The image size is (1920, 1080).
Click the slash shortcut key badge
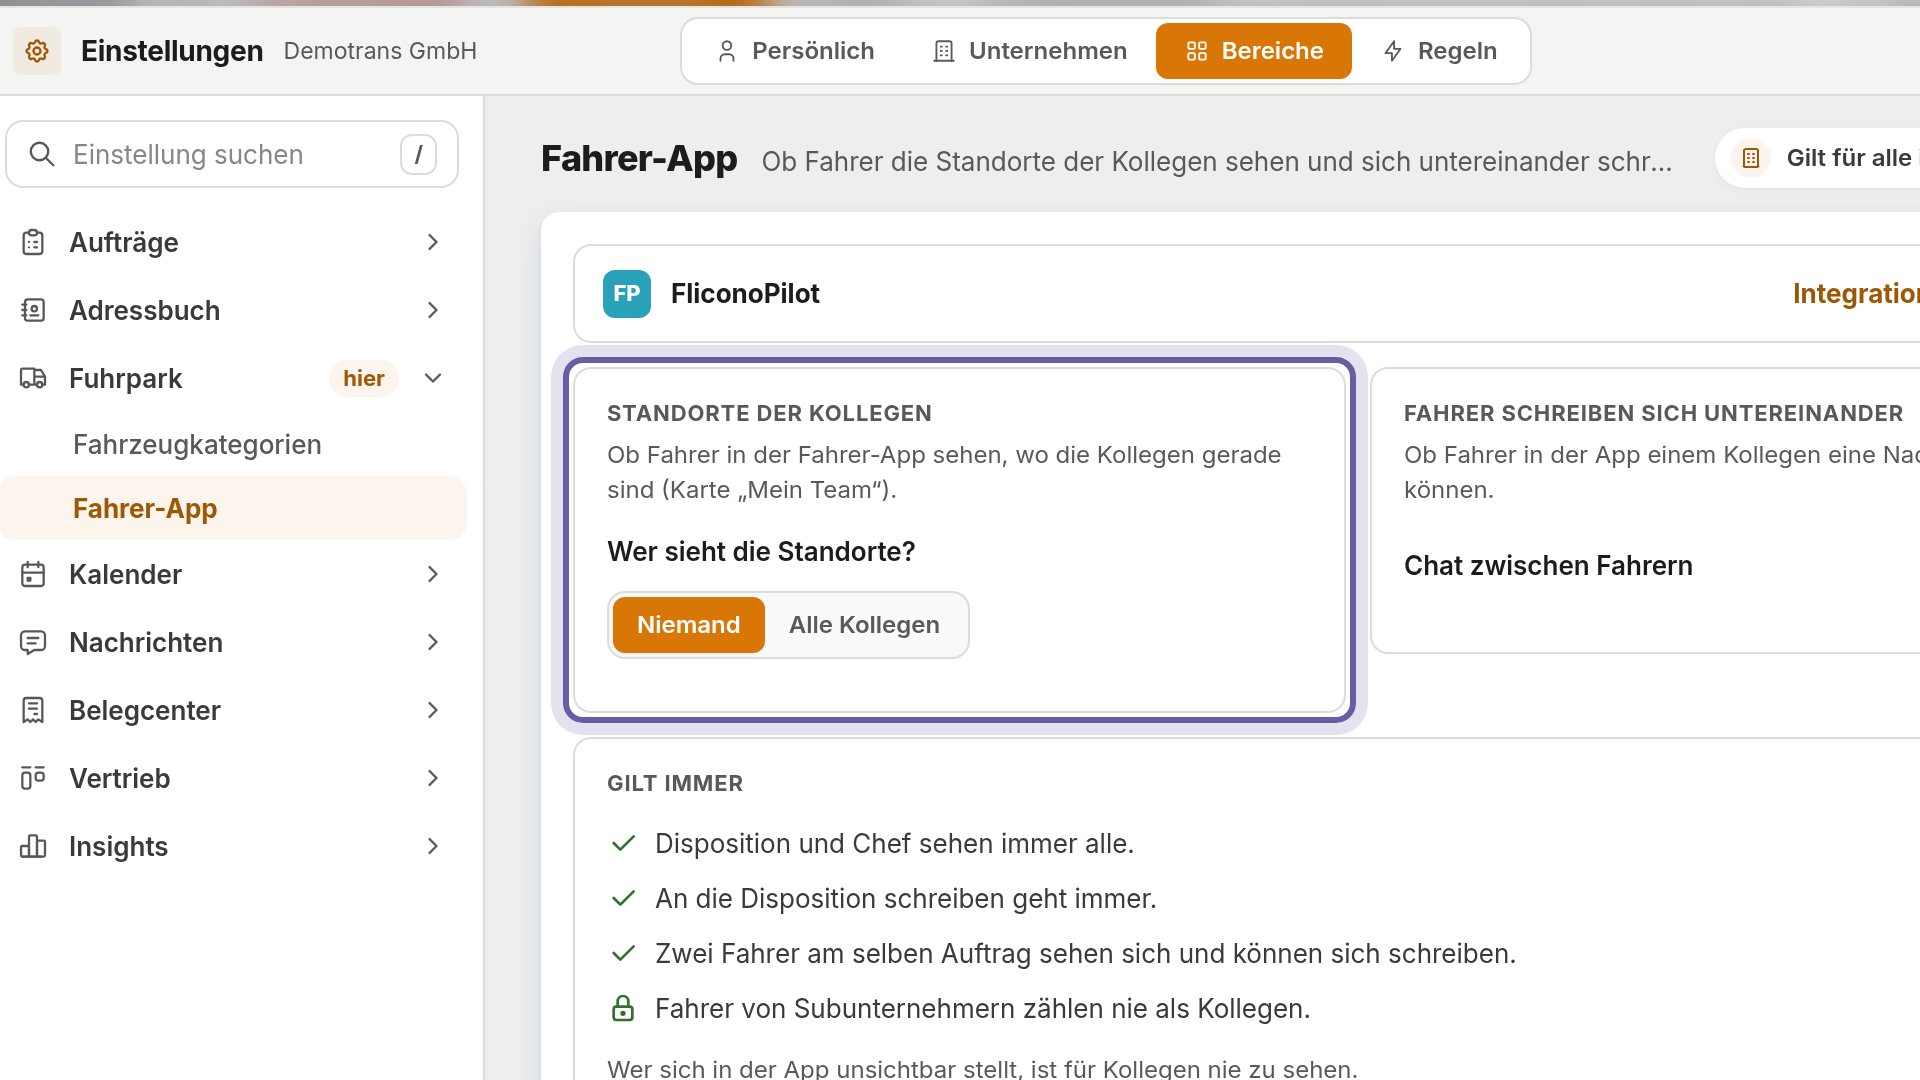(418, 154)
